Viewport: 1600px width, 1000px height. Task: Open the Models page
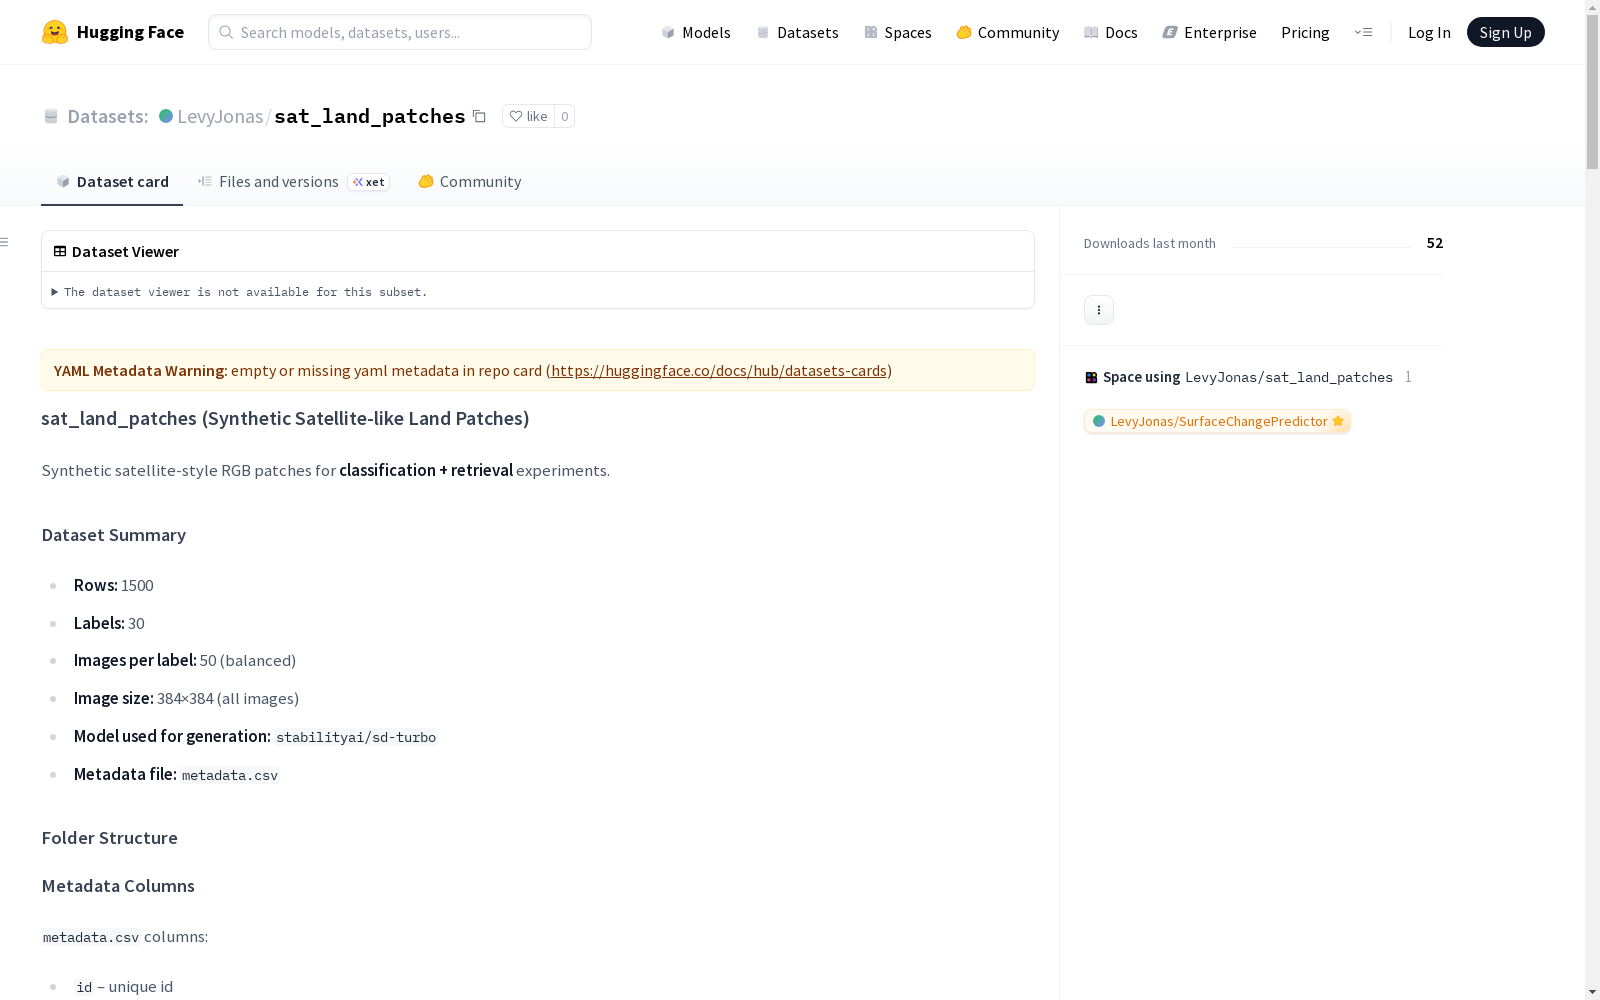click(x=696, y=32)
